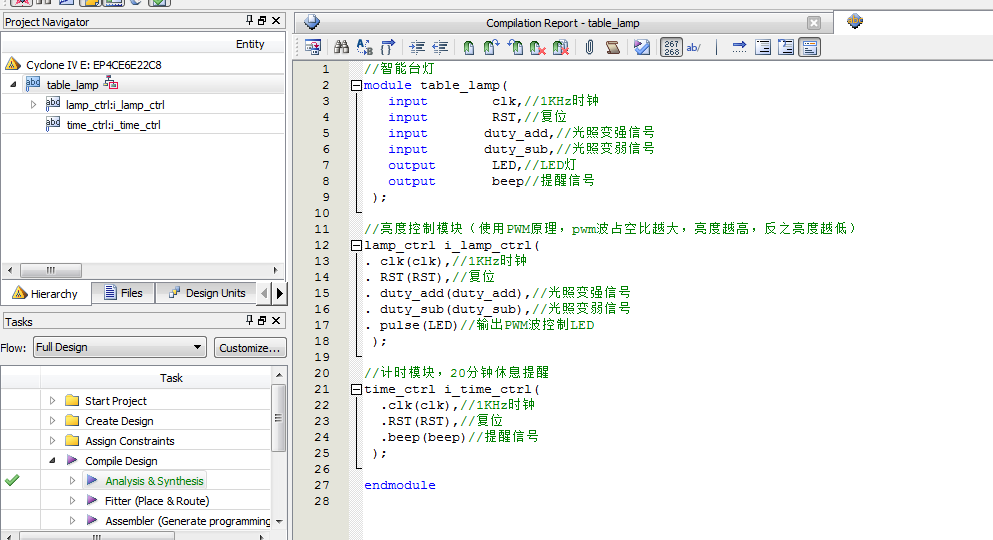993x540 pixels.
Task: Switch to the Design Units tab
Action: click(x=206, y=293)
